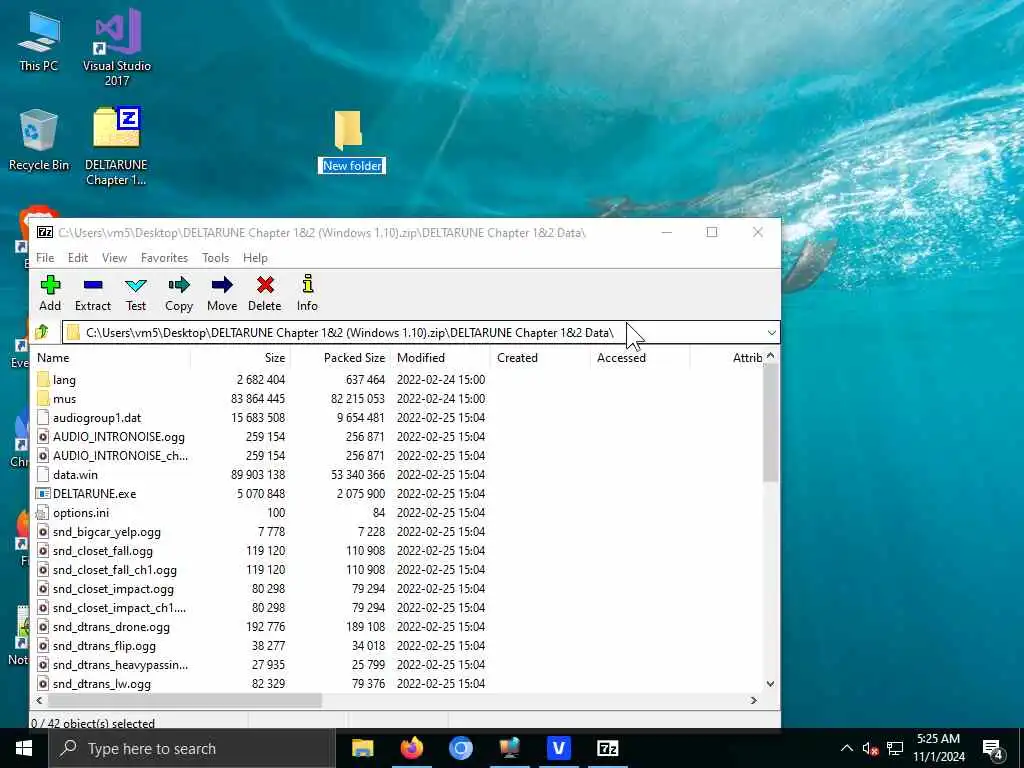Switch to 7-Zip taskbar icon
This screenshot has width=1024, height=768.
click(x=607, y=748)
